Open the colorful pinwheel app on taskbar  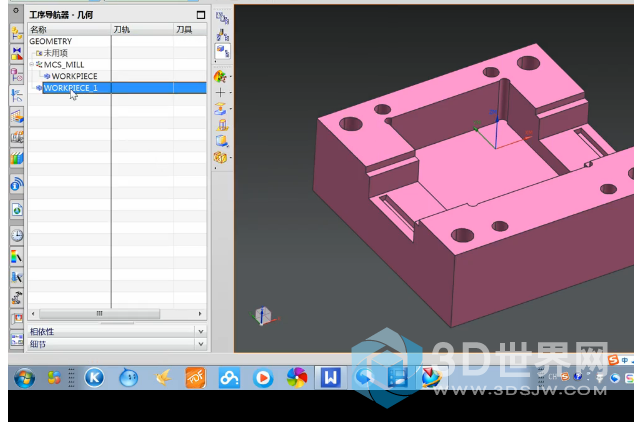297,378
